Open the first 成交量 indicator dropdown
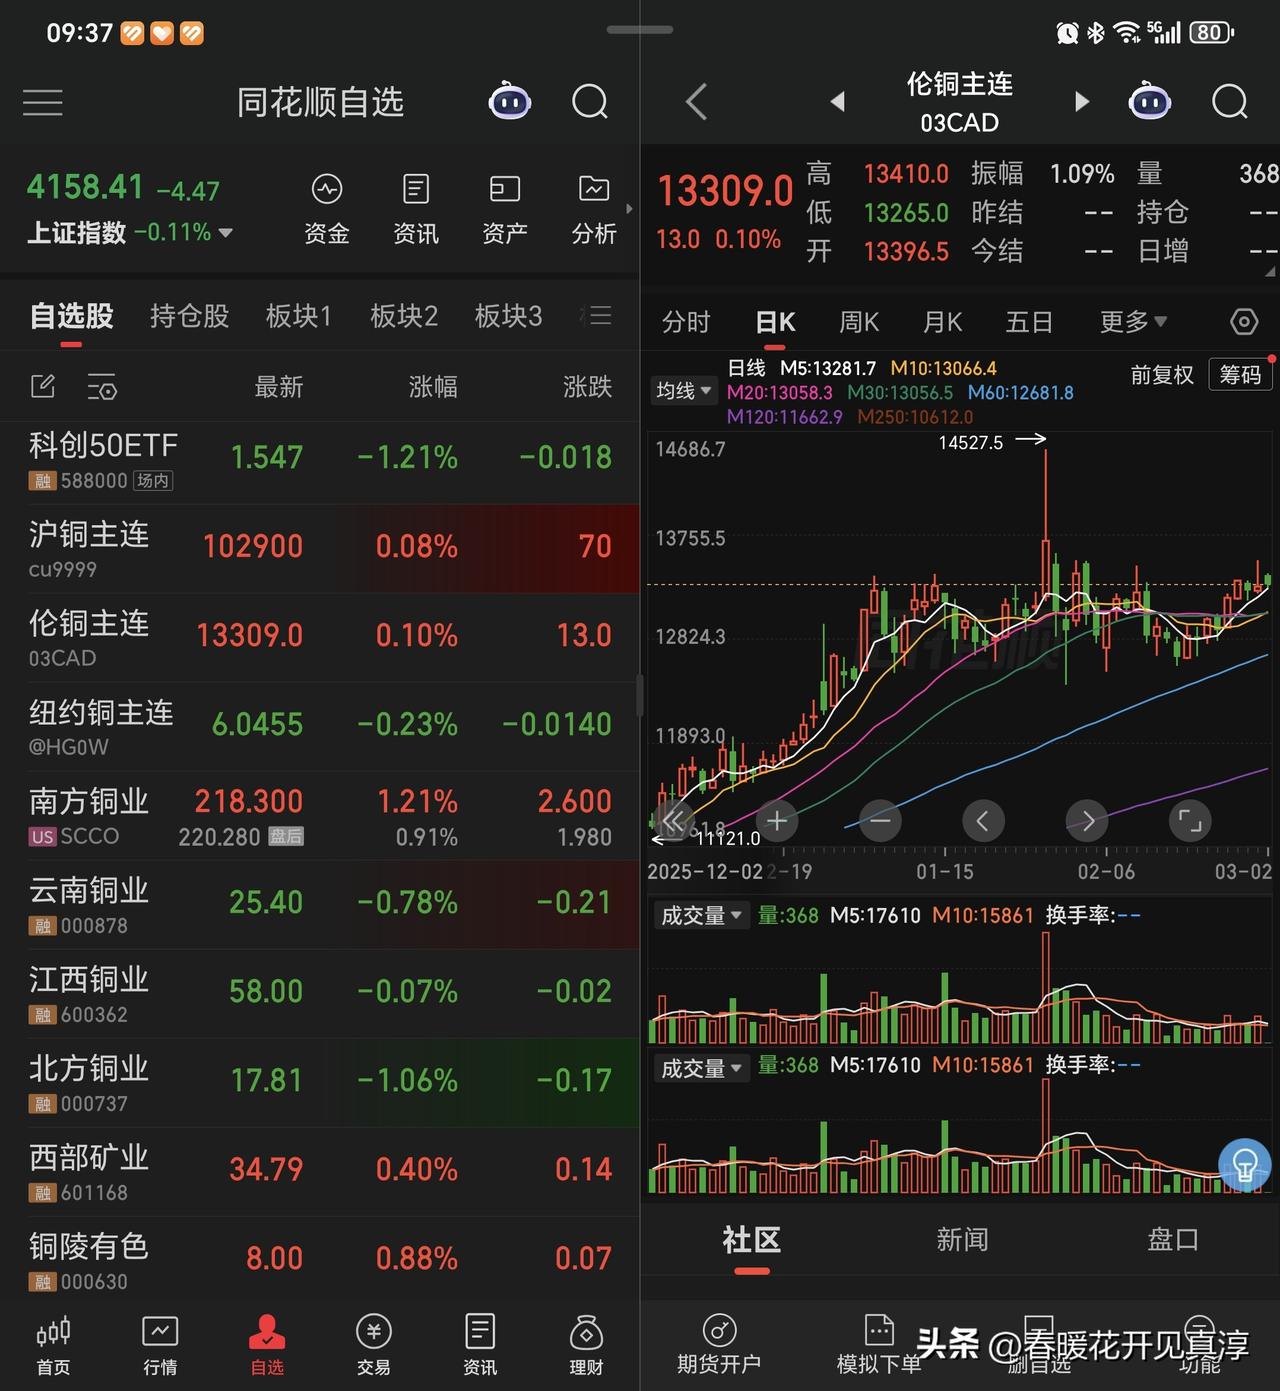 coord(701,915)
